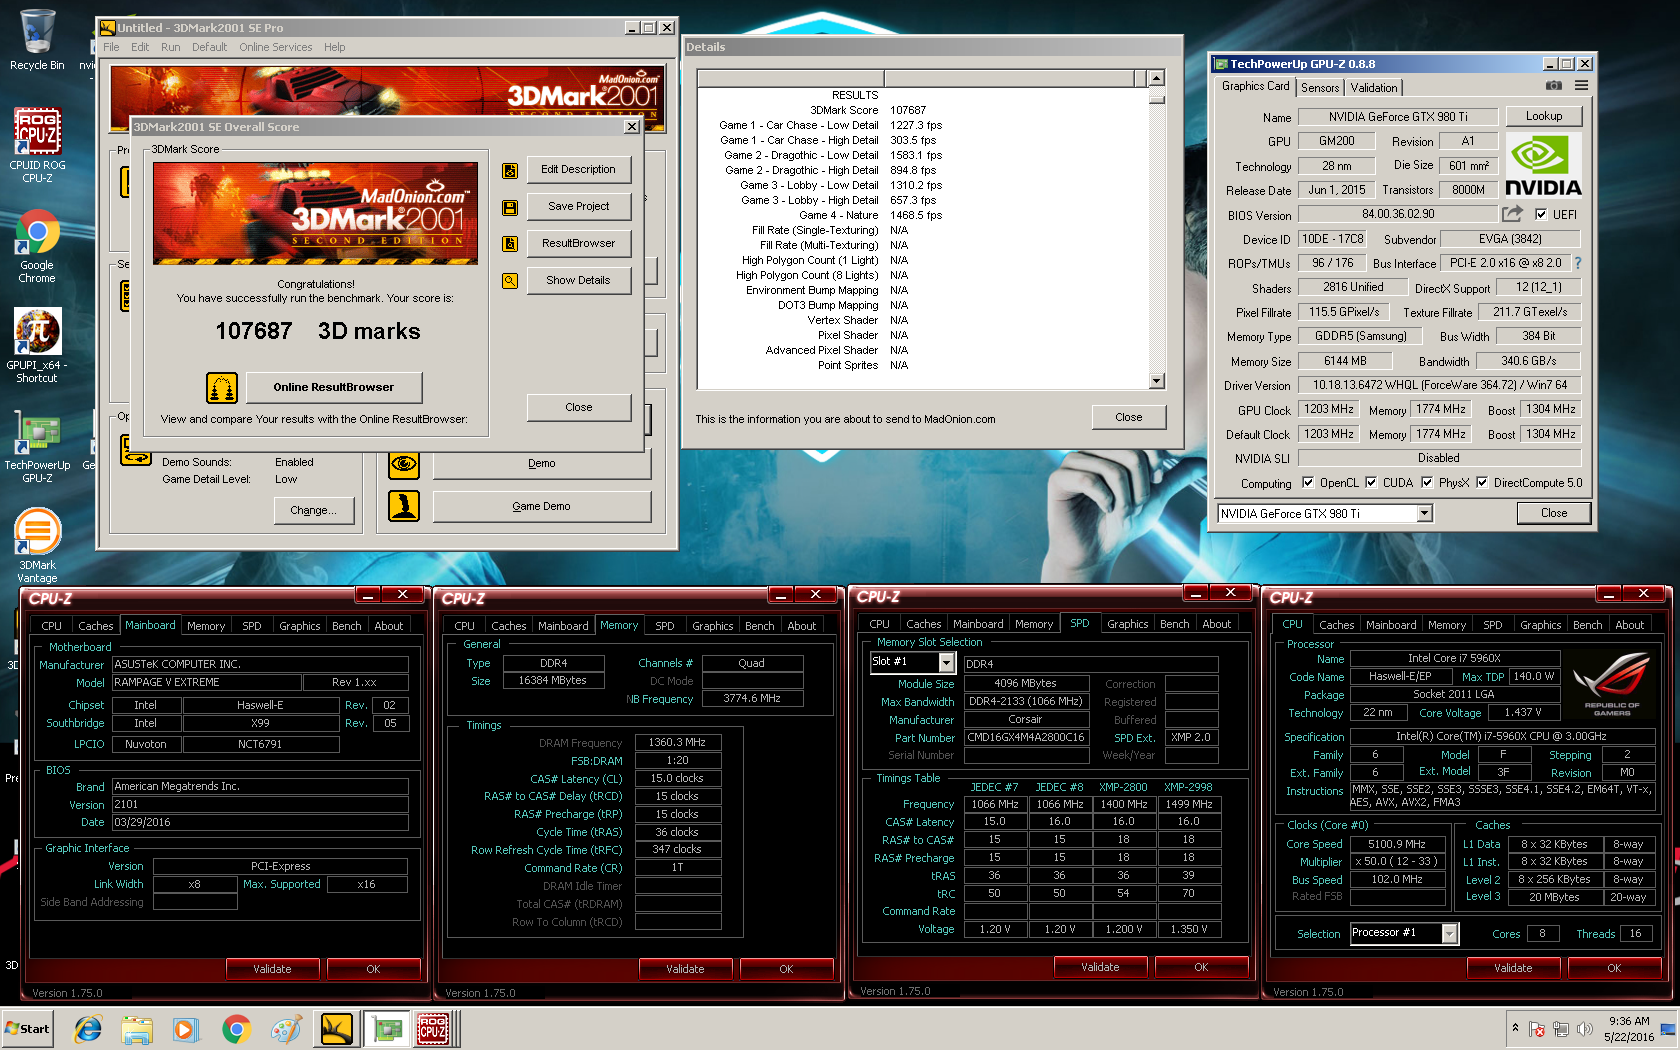The image size is (1680, 1050).
Task: Open the Run menu in 3DMark2001
Action: [171, 47]
